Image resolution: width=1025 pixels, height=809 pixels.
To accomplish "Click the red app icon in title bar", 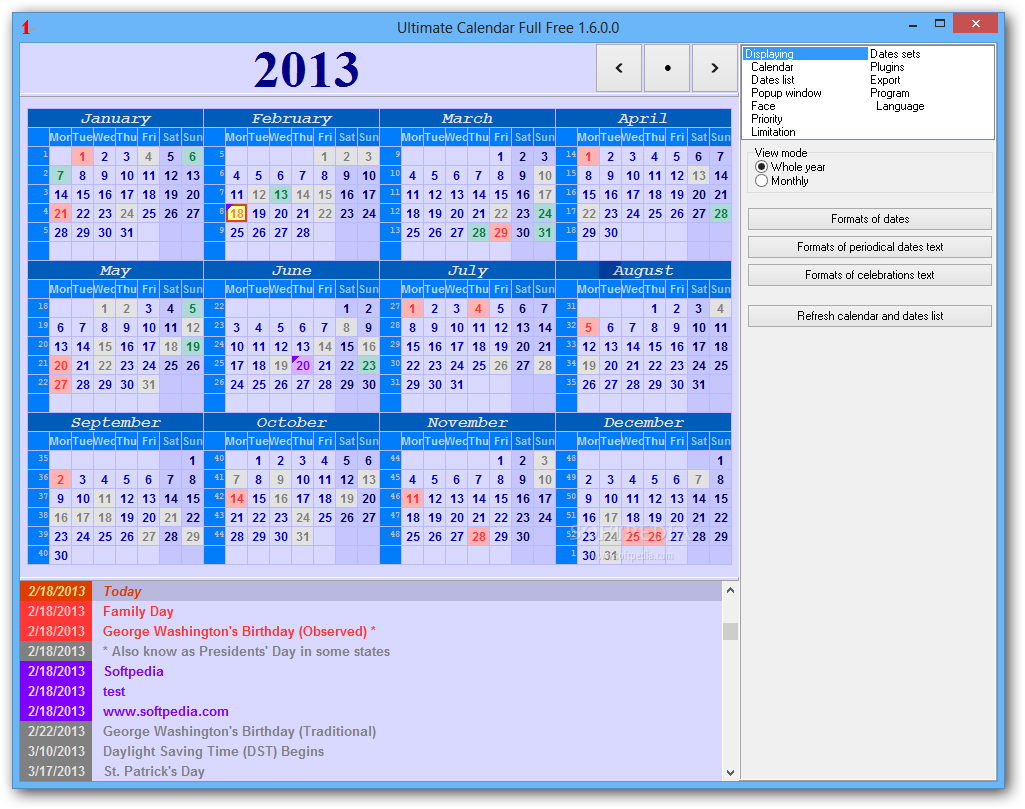I will (26, 27).
